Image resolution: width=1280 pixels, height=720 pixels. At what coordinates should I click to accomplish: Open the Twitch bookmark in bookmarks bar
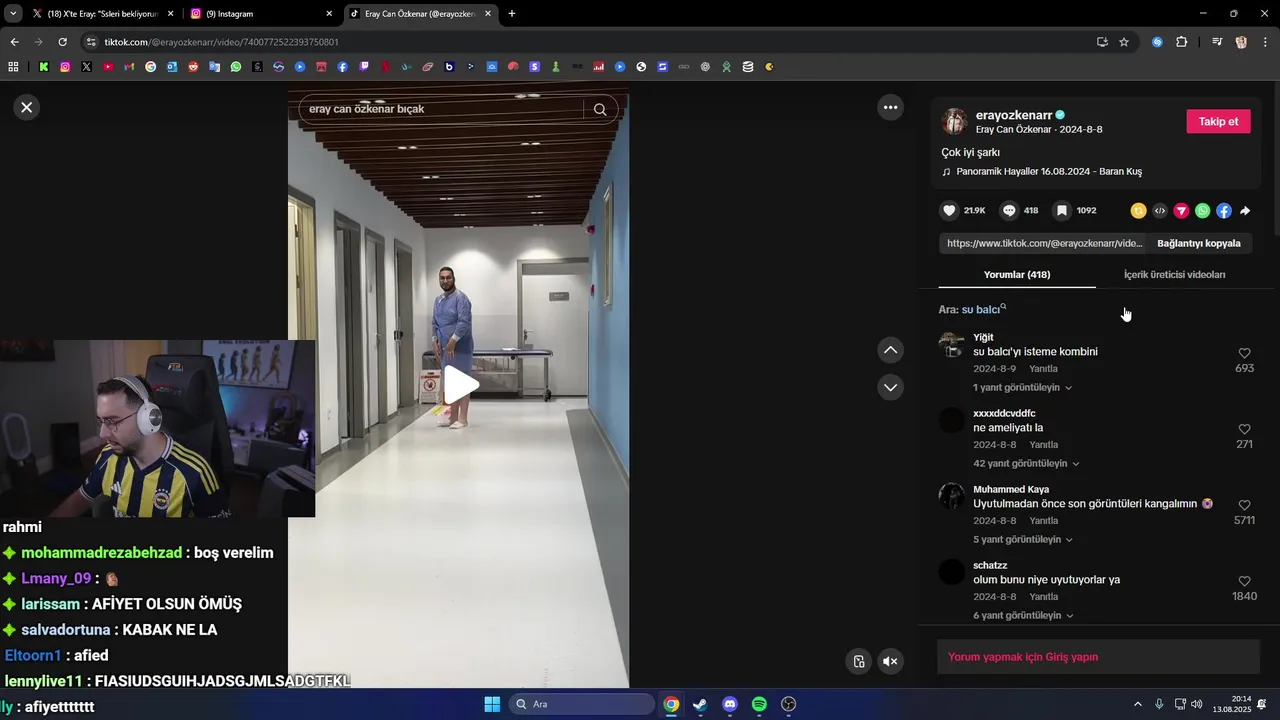[364, 67]
